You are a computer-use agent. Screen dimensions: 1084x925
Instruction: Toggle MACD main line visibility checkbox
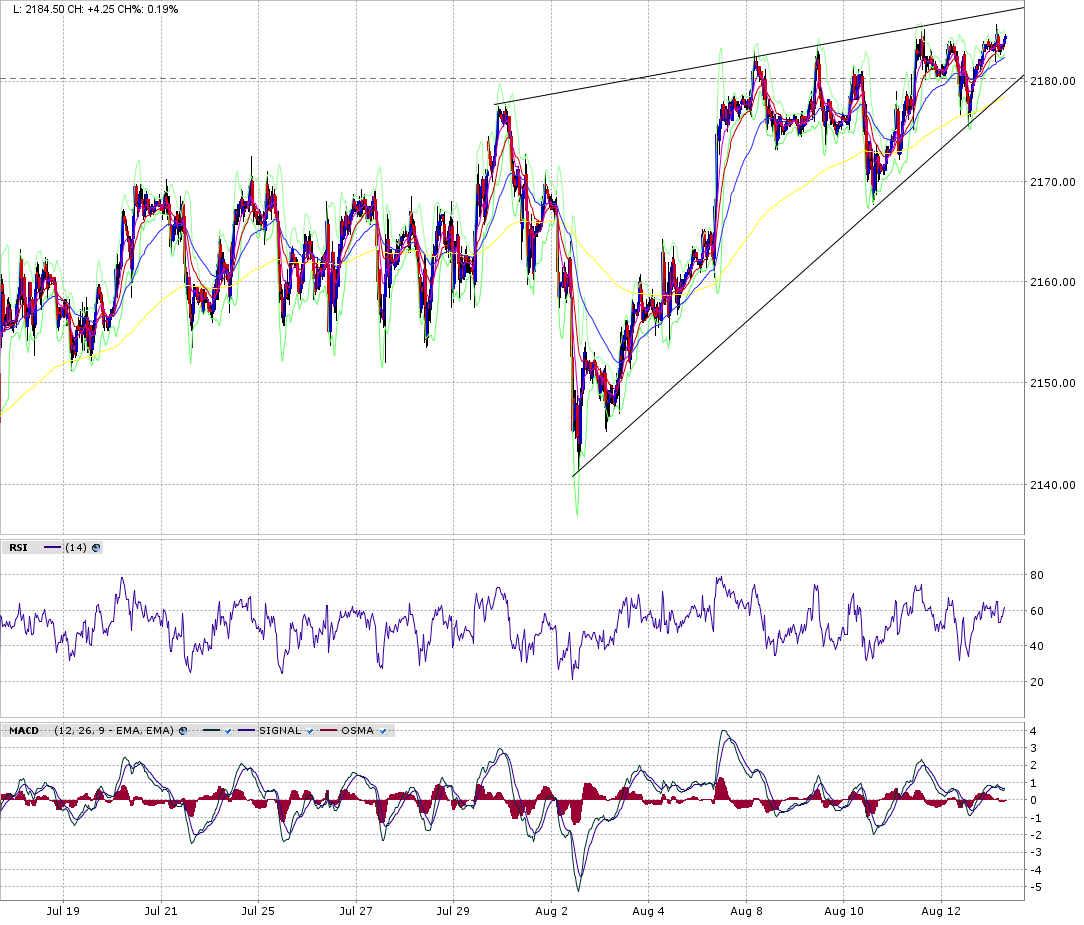point(228,731)
